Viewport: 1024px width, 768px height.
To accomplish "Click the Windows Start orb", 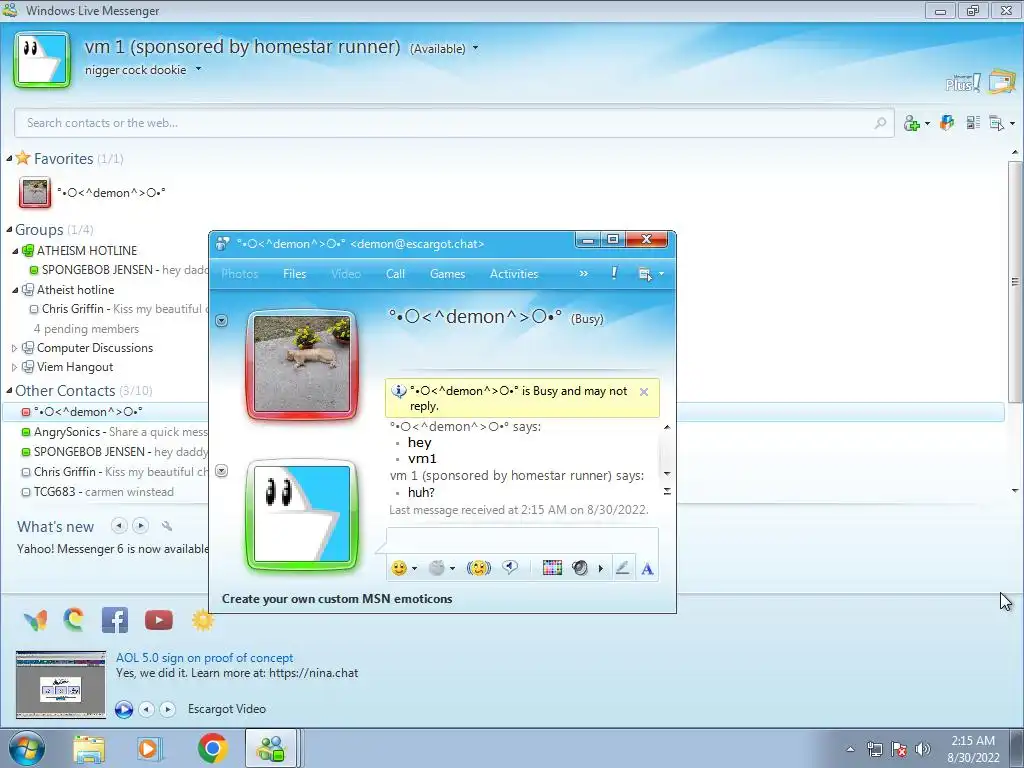I will 27,748.
